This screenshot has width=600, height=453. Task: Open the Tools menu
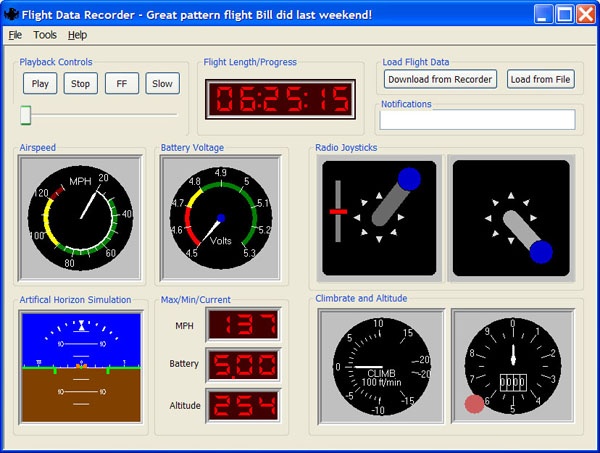click(x=45, y=35)
